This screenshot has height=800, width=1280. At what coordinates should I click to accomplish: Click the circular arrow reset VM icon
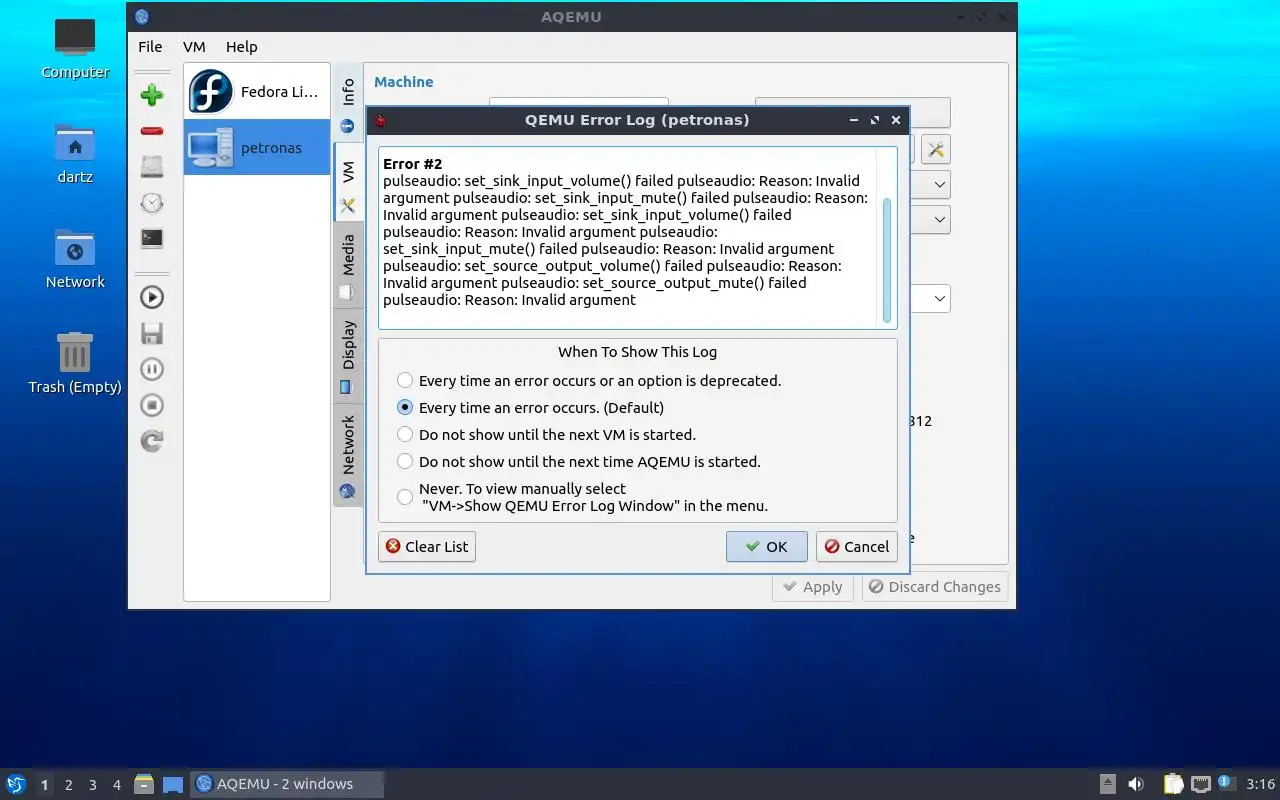pos(152,441)
